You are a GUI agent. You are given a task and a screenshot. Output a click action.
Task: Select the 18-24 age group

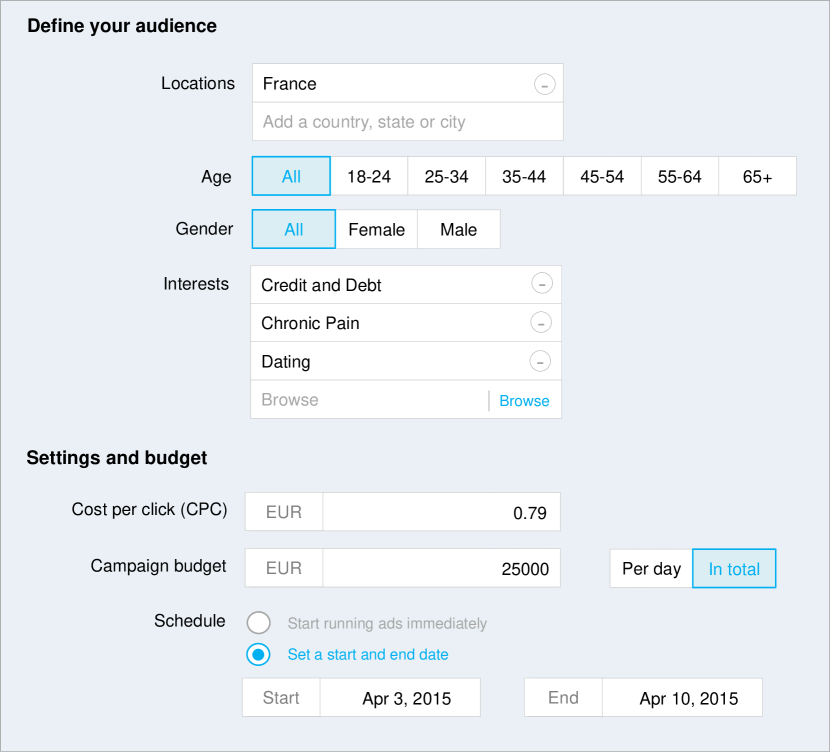[x=369, y=176]
